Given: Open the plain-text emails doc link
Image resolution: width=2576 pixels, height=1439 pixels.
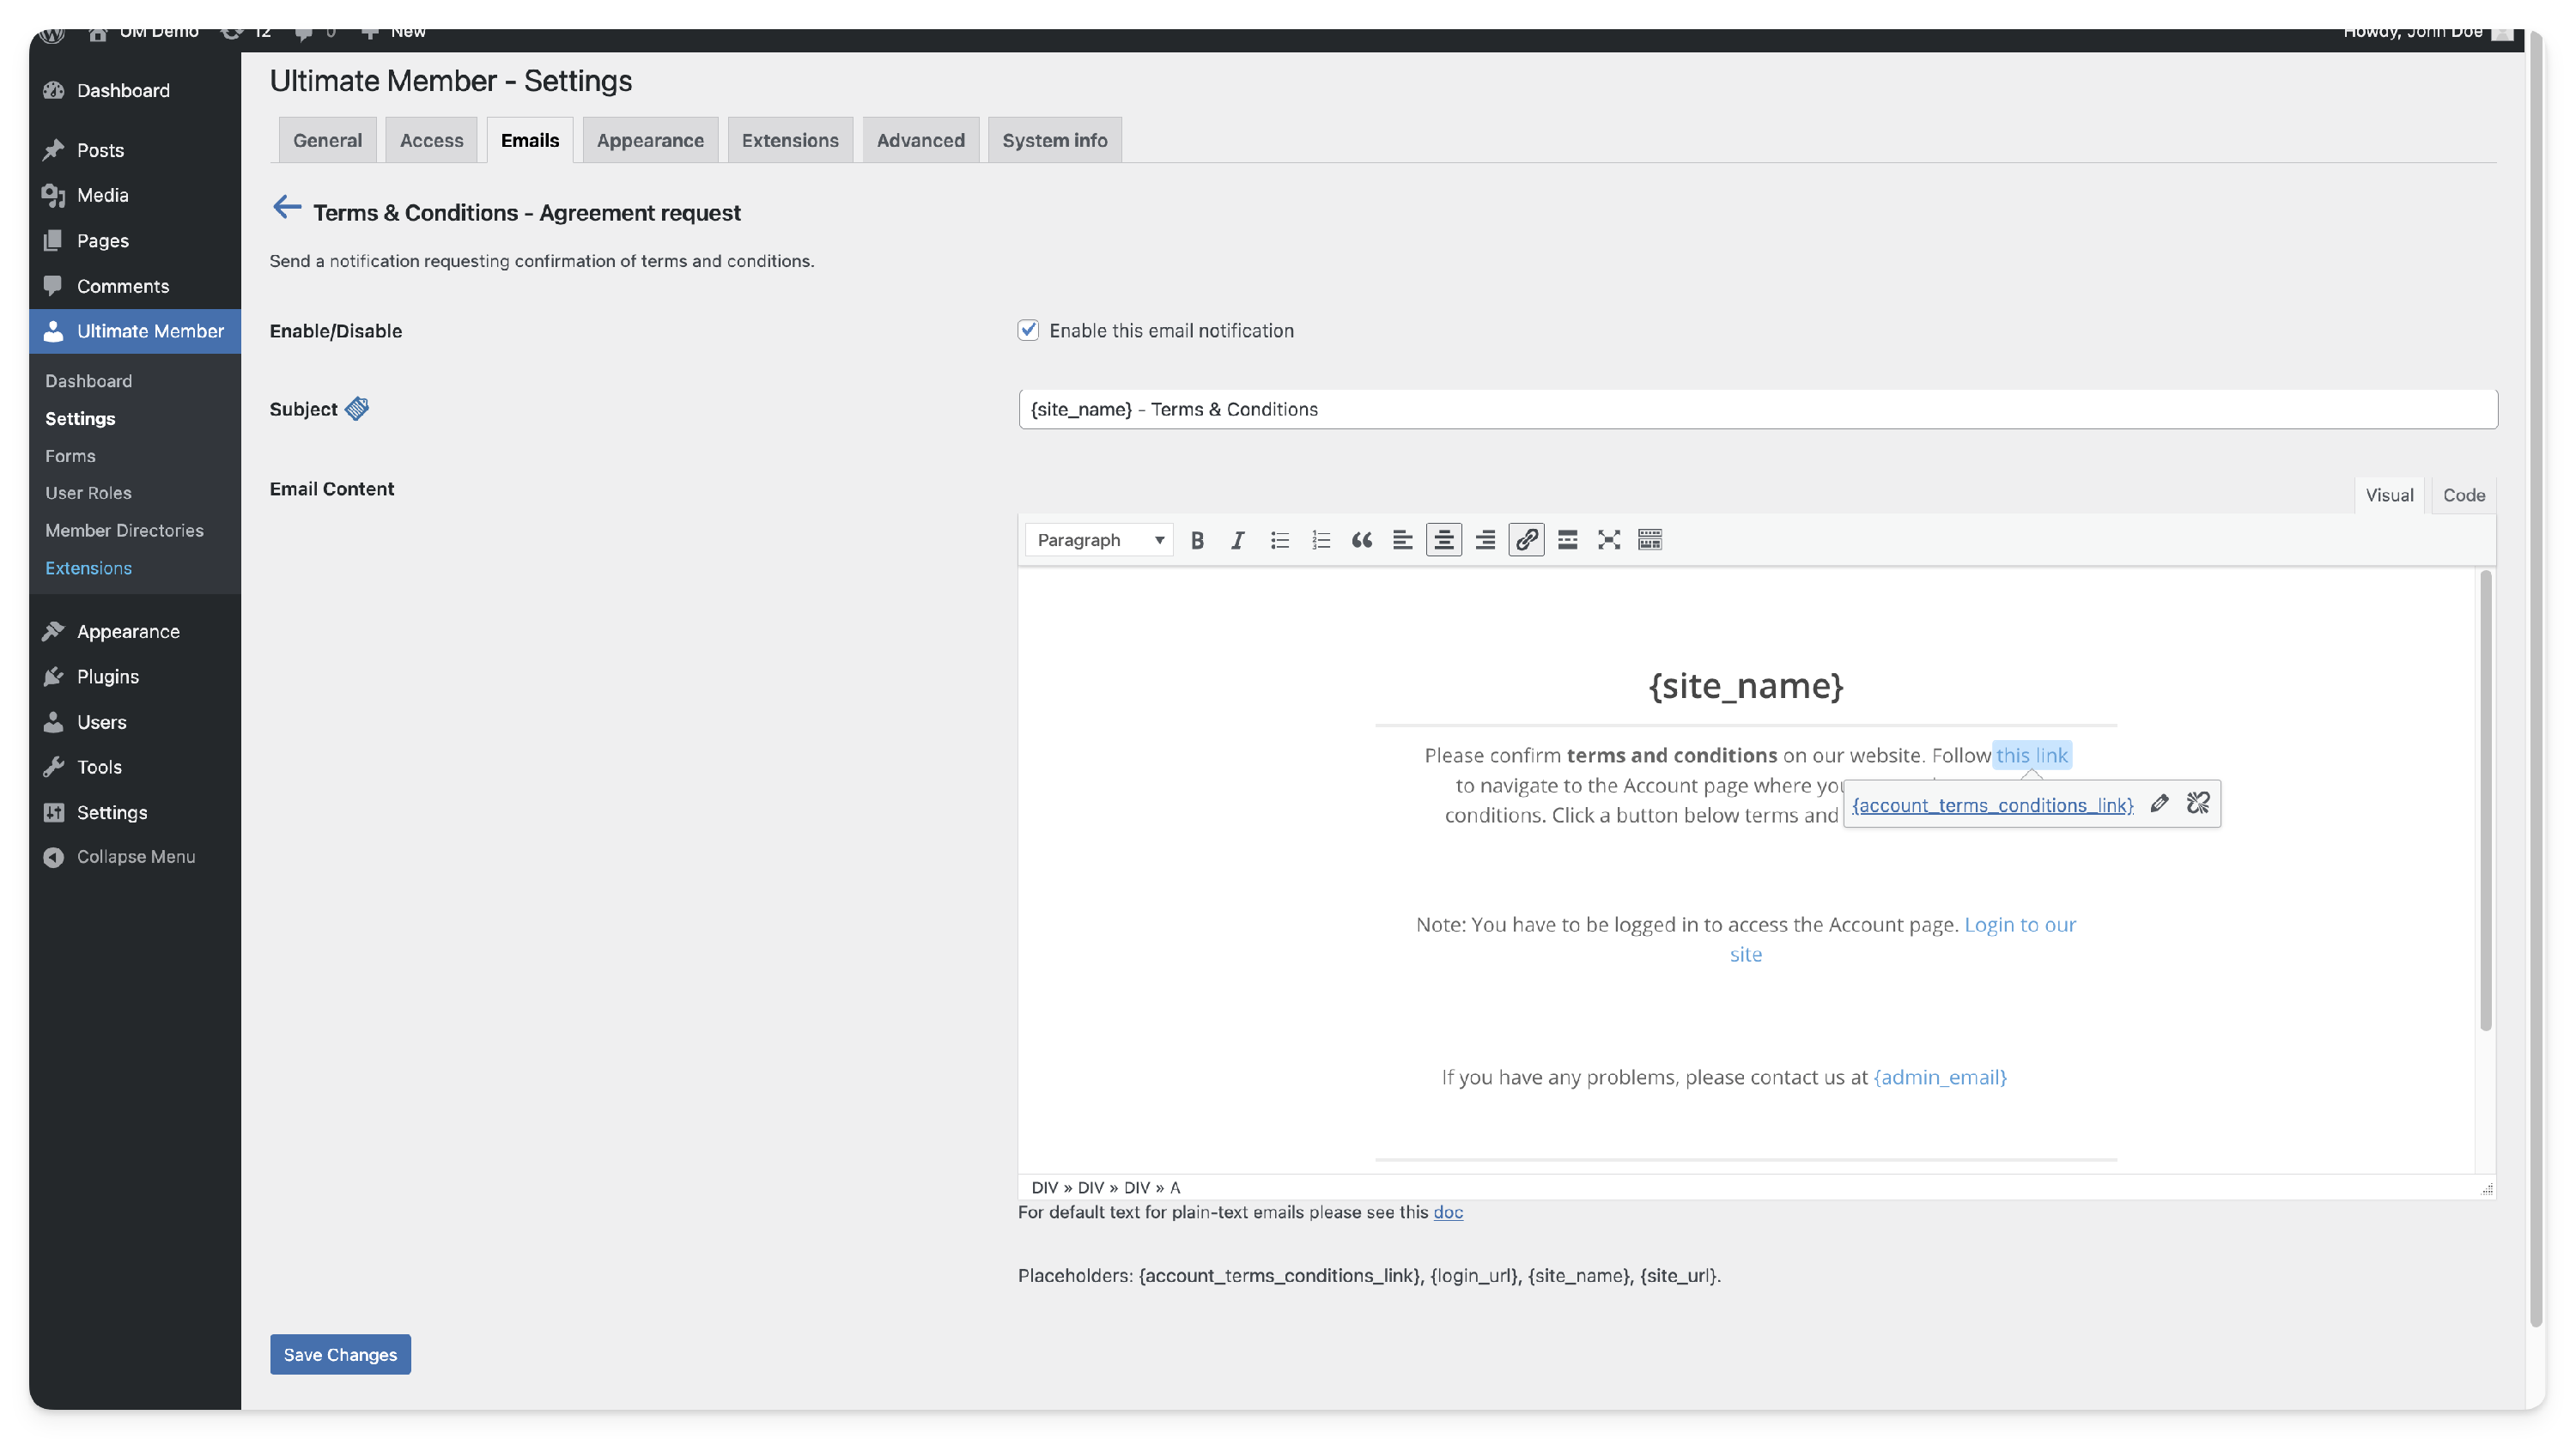Looking at the screenshot, I should pos(1447,1212).
